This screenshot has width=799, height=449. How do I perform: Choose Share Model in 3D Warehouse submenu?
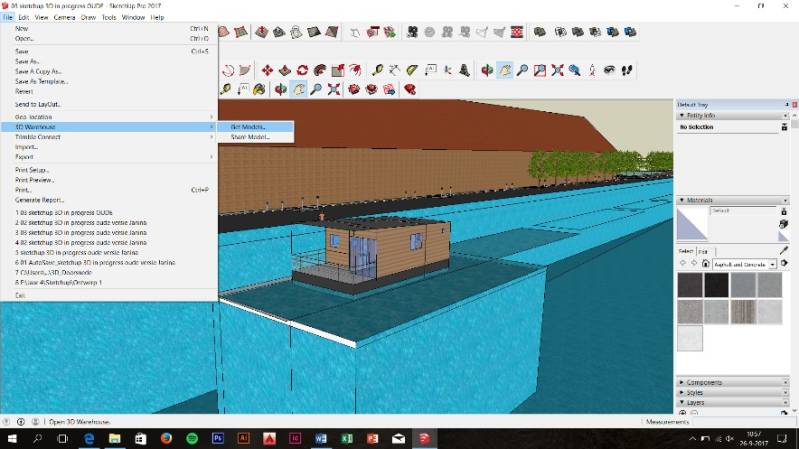click(256, 137)
